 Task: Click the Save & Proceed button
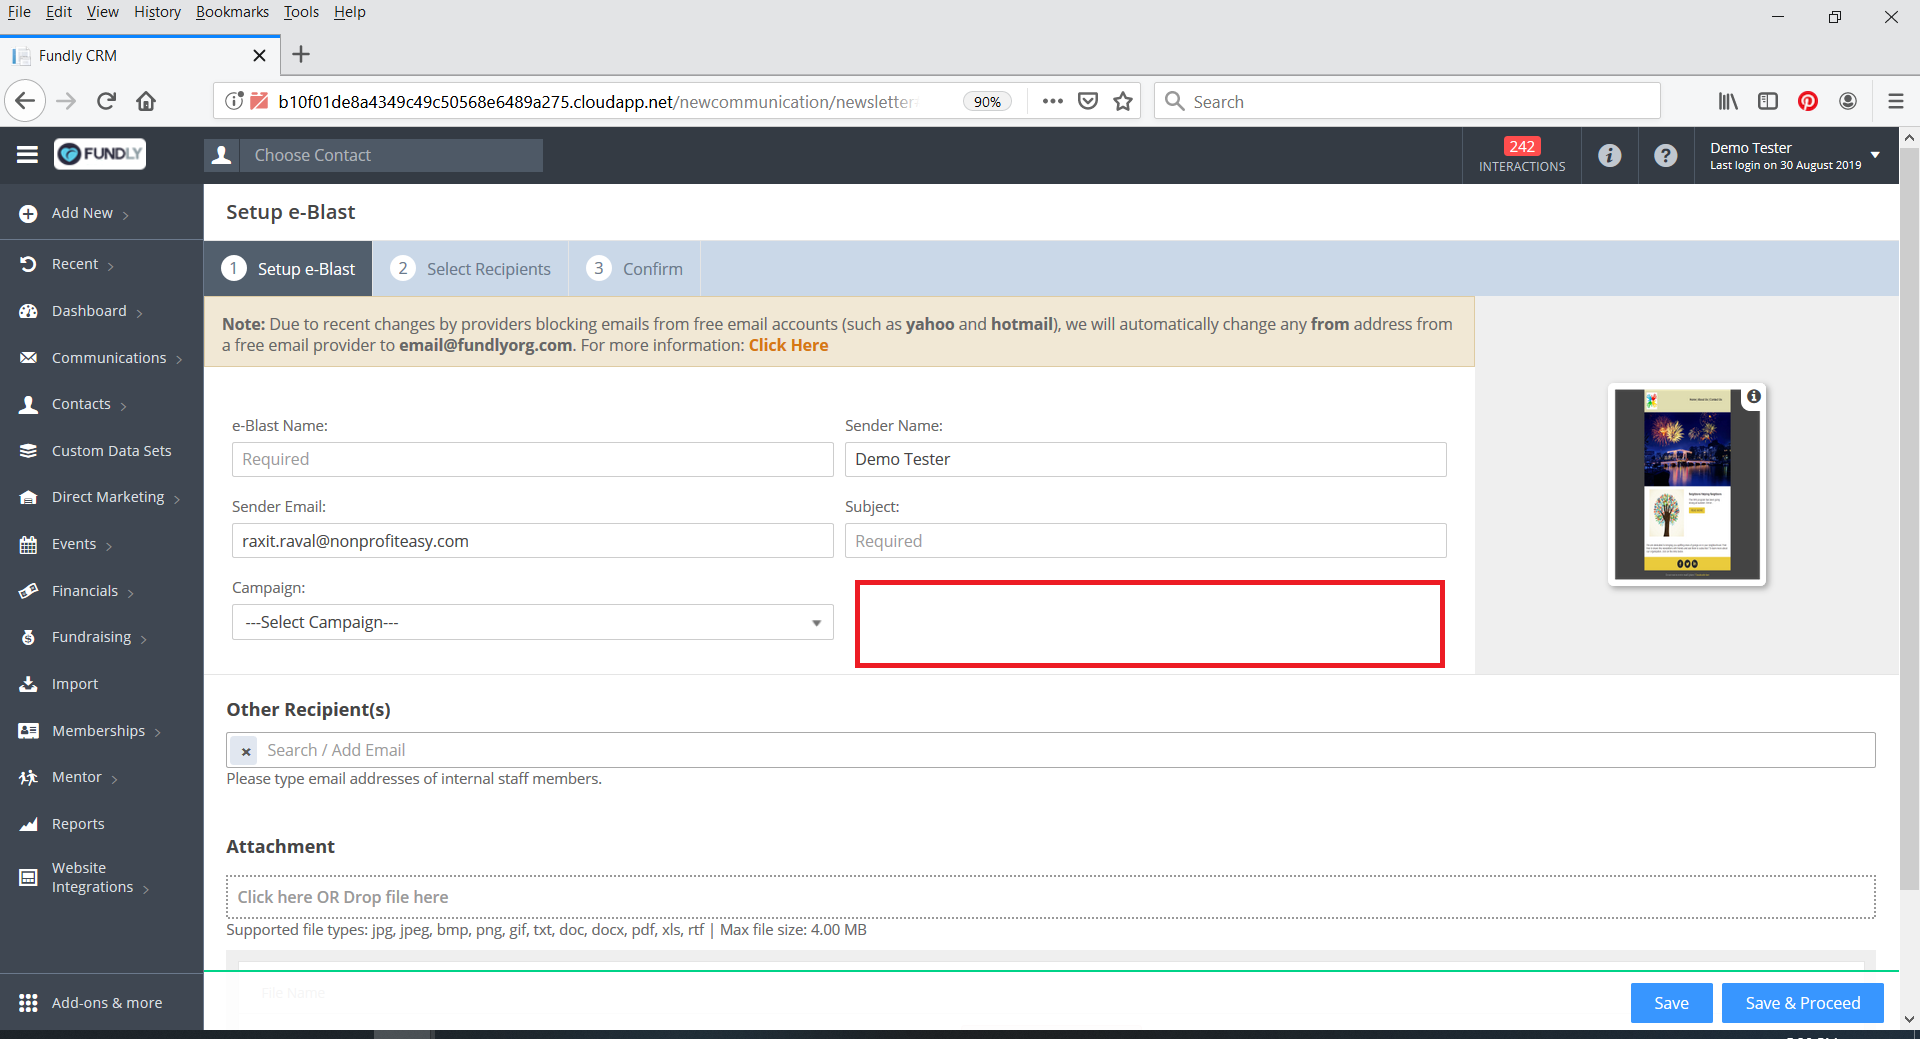pyautogui.click(x=1802, y=1003)
